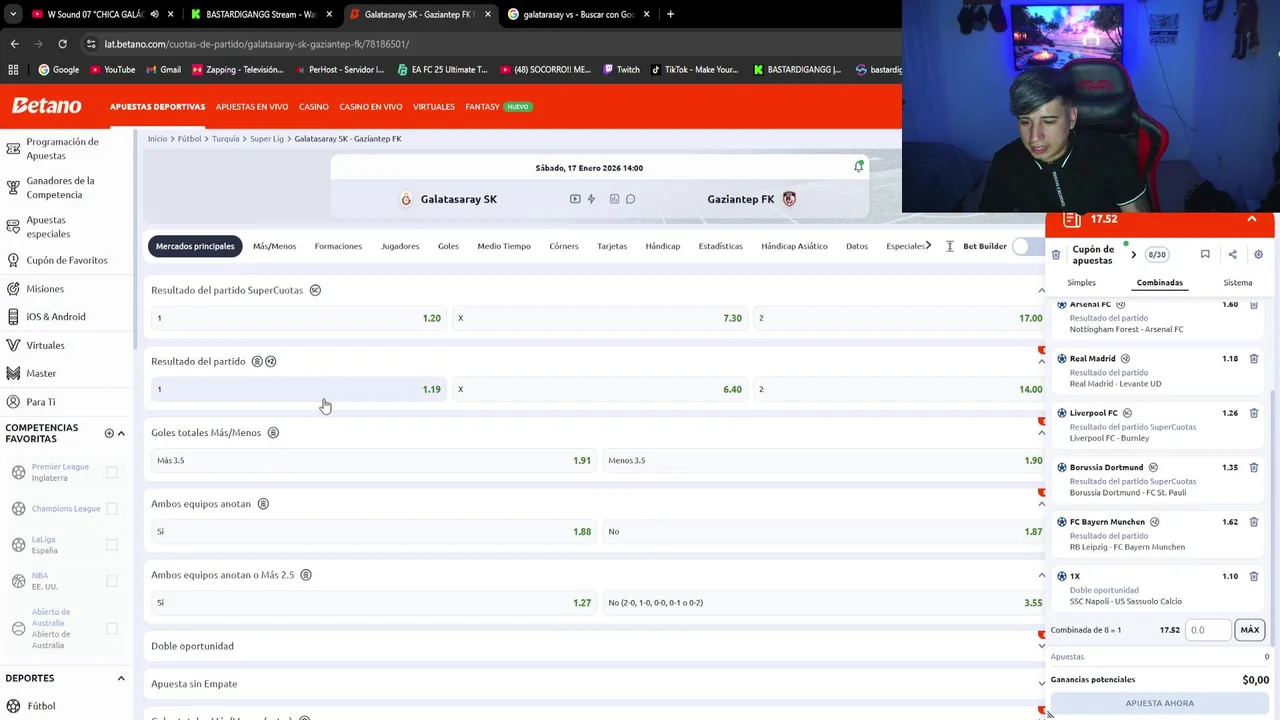Open match statistics chart icon
Image resolution: width=1280 pixels, height=720 pixels.
(614, 199)
